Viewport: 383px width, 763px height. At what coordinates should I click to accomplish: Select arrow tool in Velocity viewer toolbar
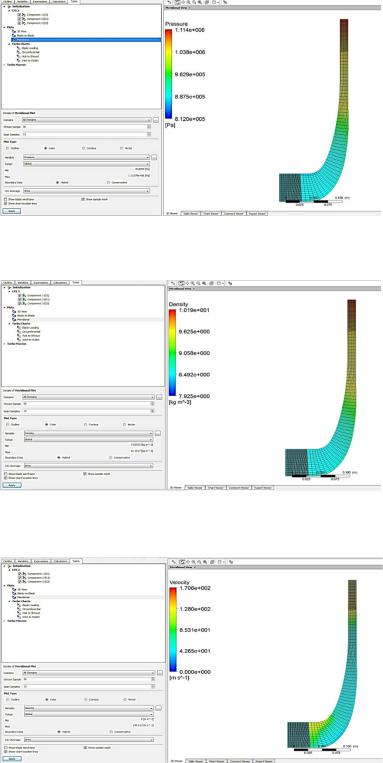coord(175,562)
